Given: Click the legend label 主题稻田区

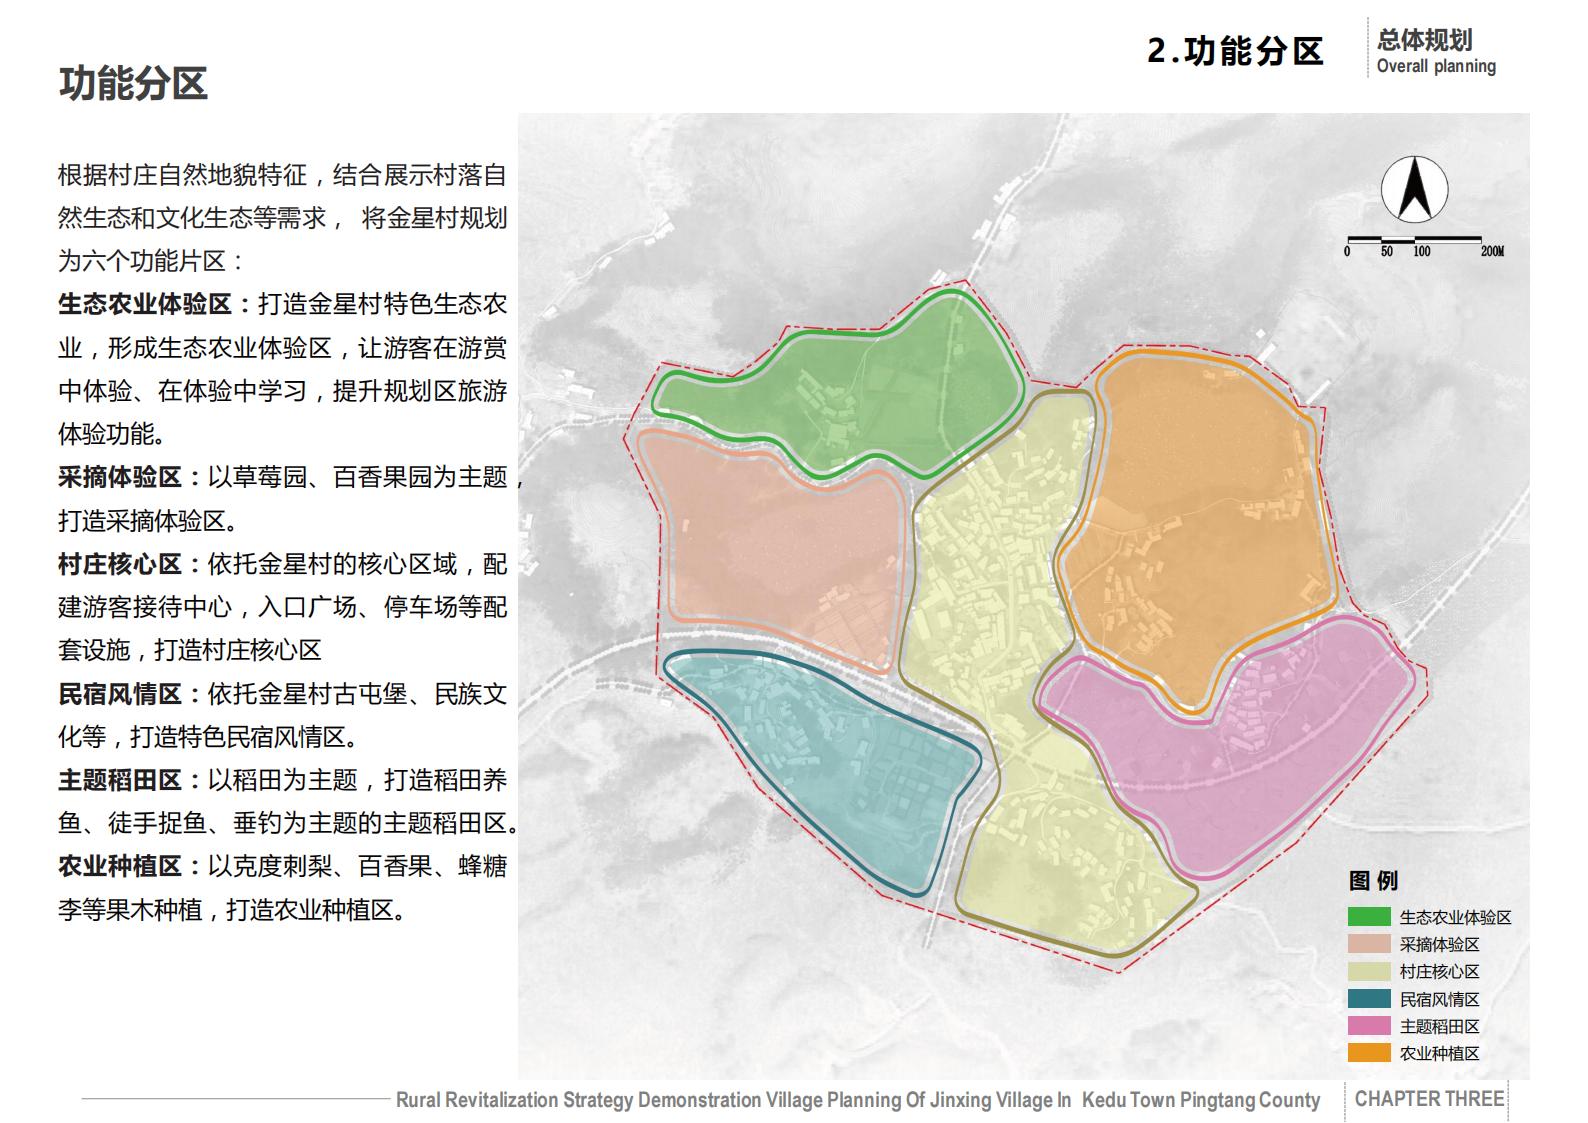Looking at the screenshot, I should 1439,1026.
